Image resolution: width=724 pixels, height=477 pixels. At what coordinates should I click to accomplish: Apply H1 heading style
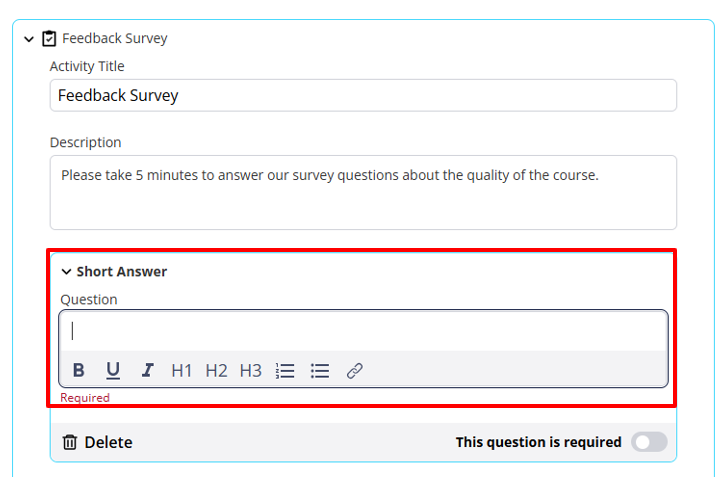(x=181, y=370)
